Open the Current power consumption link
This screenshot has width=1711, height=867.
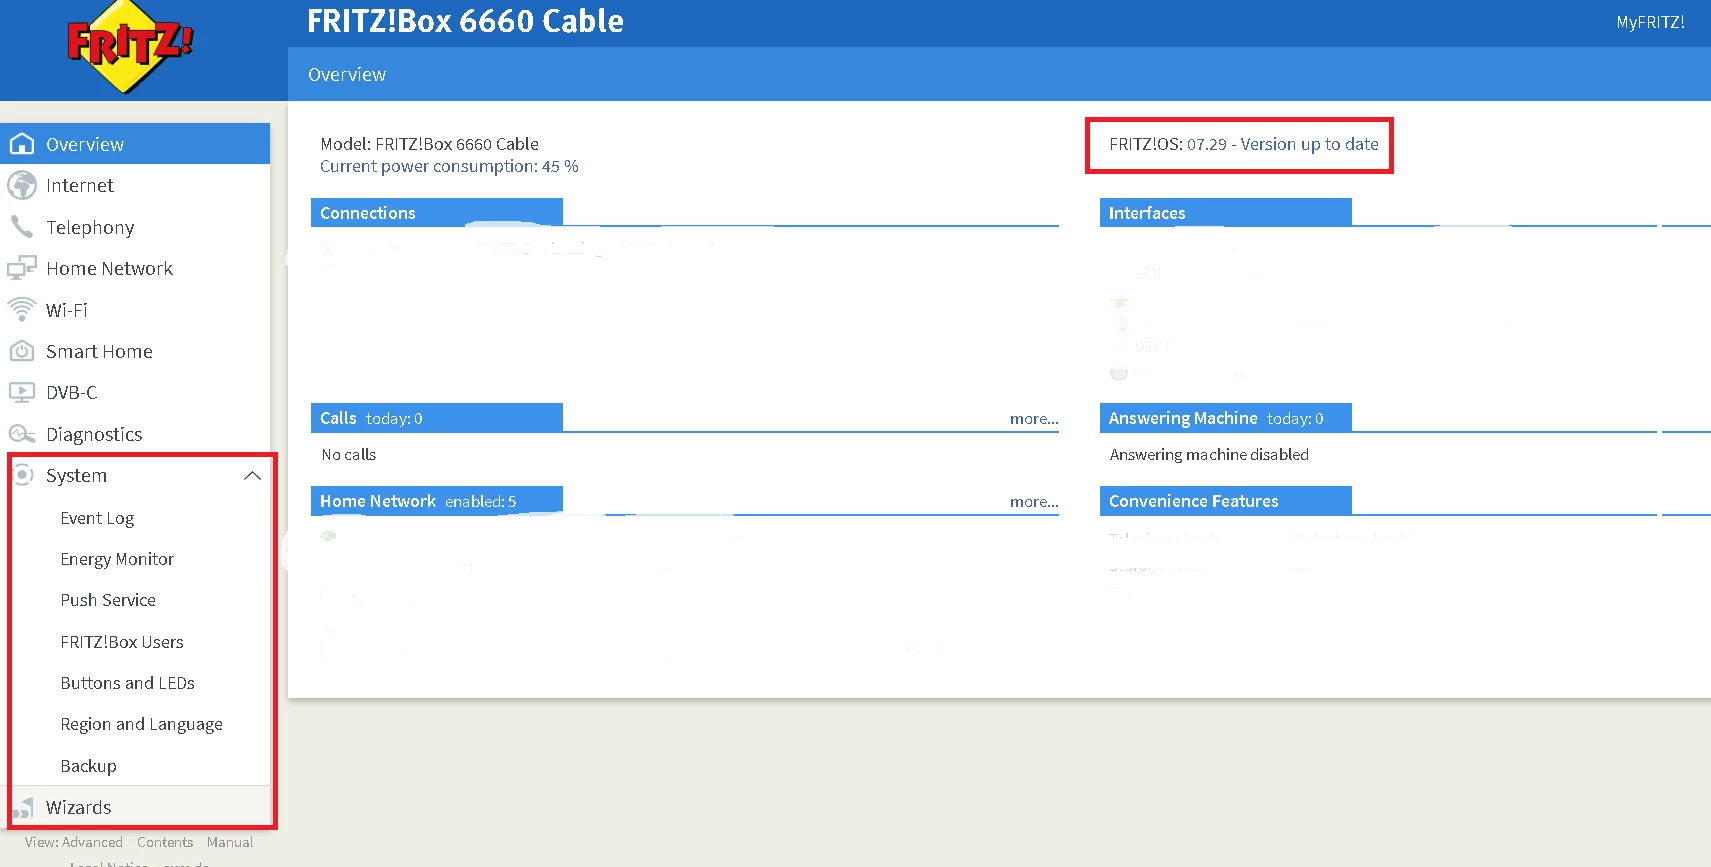tap(449, 166)
